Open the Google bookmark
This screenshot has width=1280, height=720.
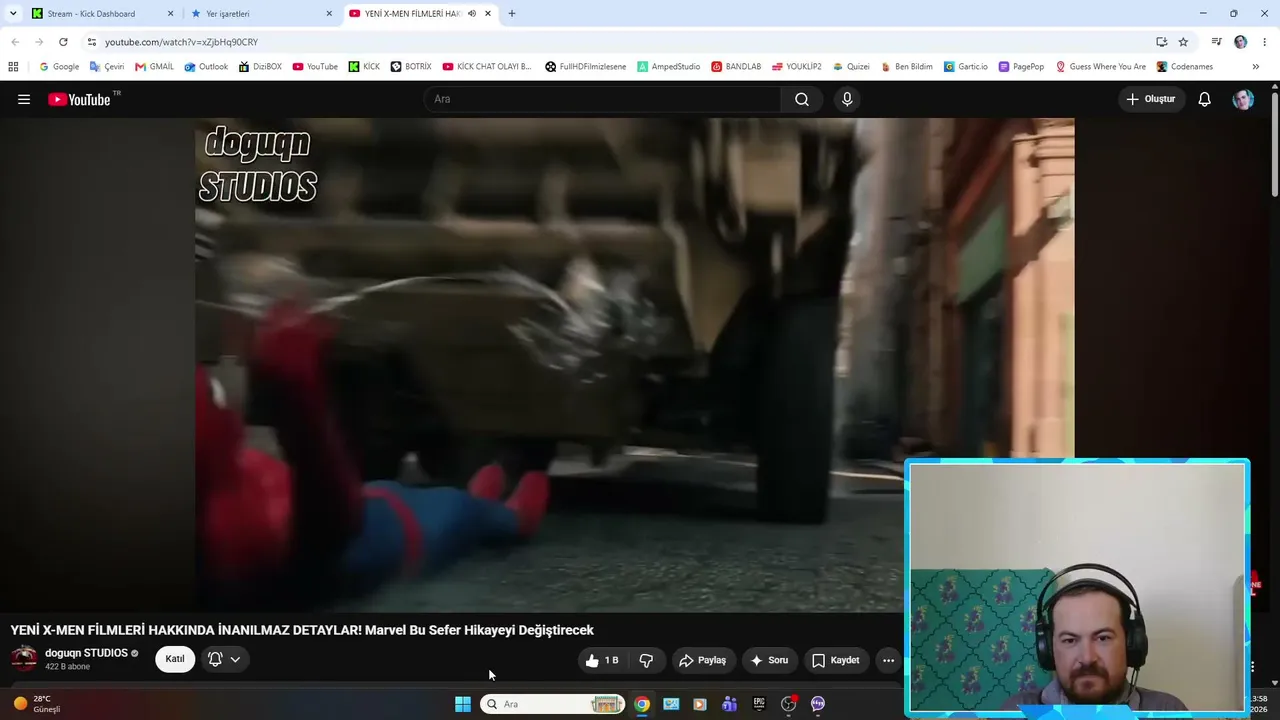coord(59,67)
